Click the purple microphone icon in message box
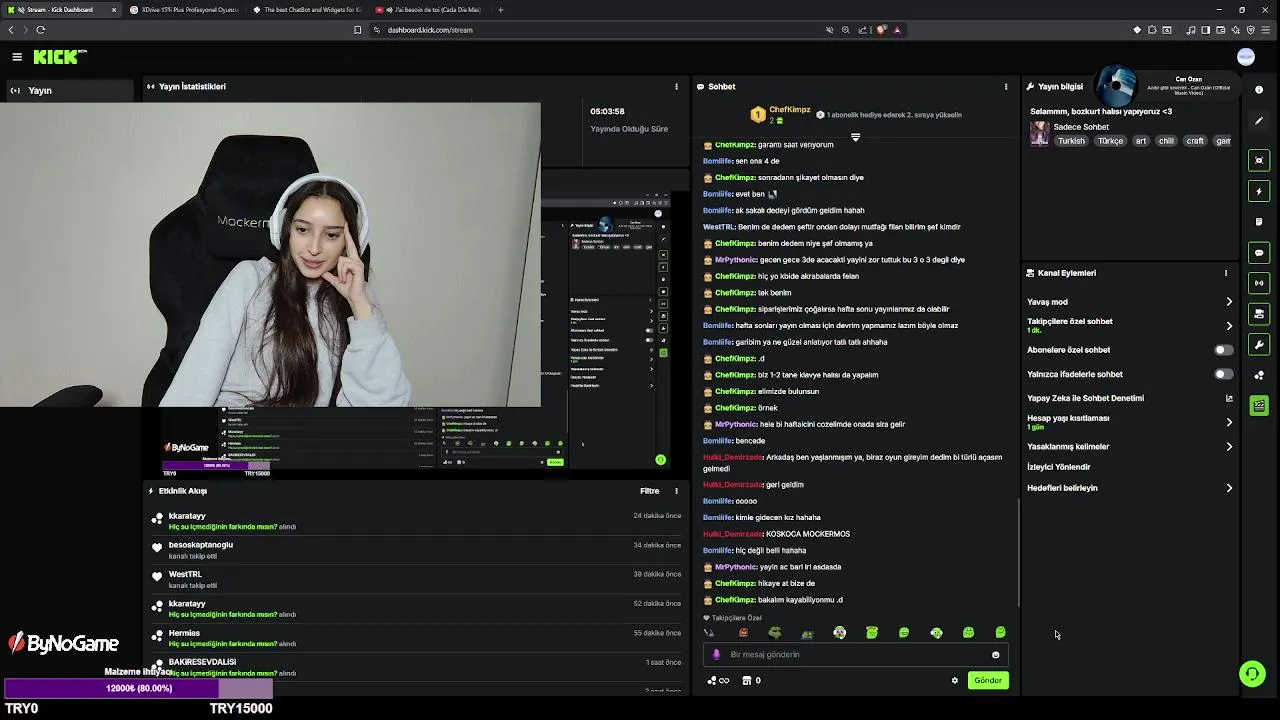 tap(716, 655)
